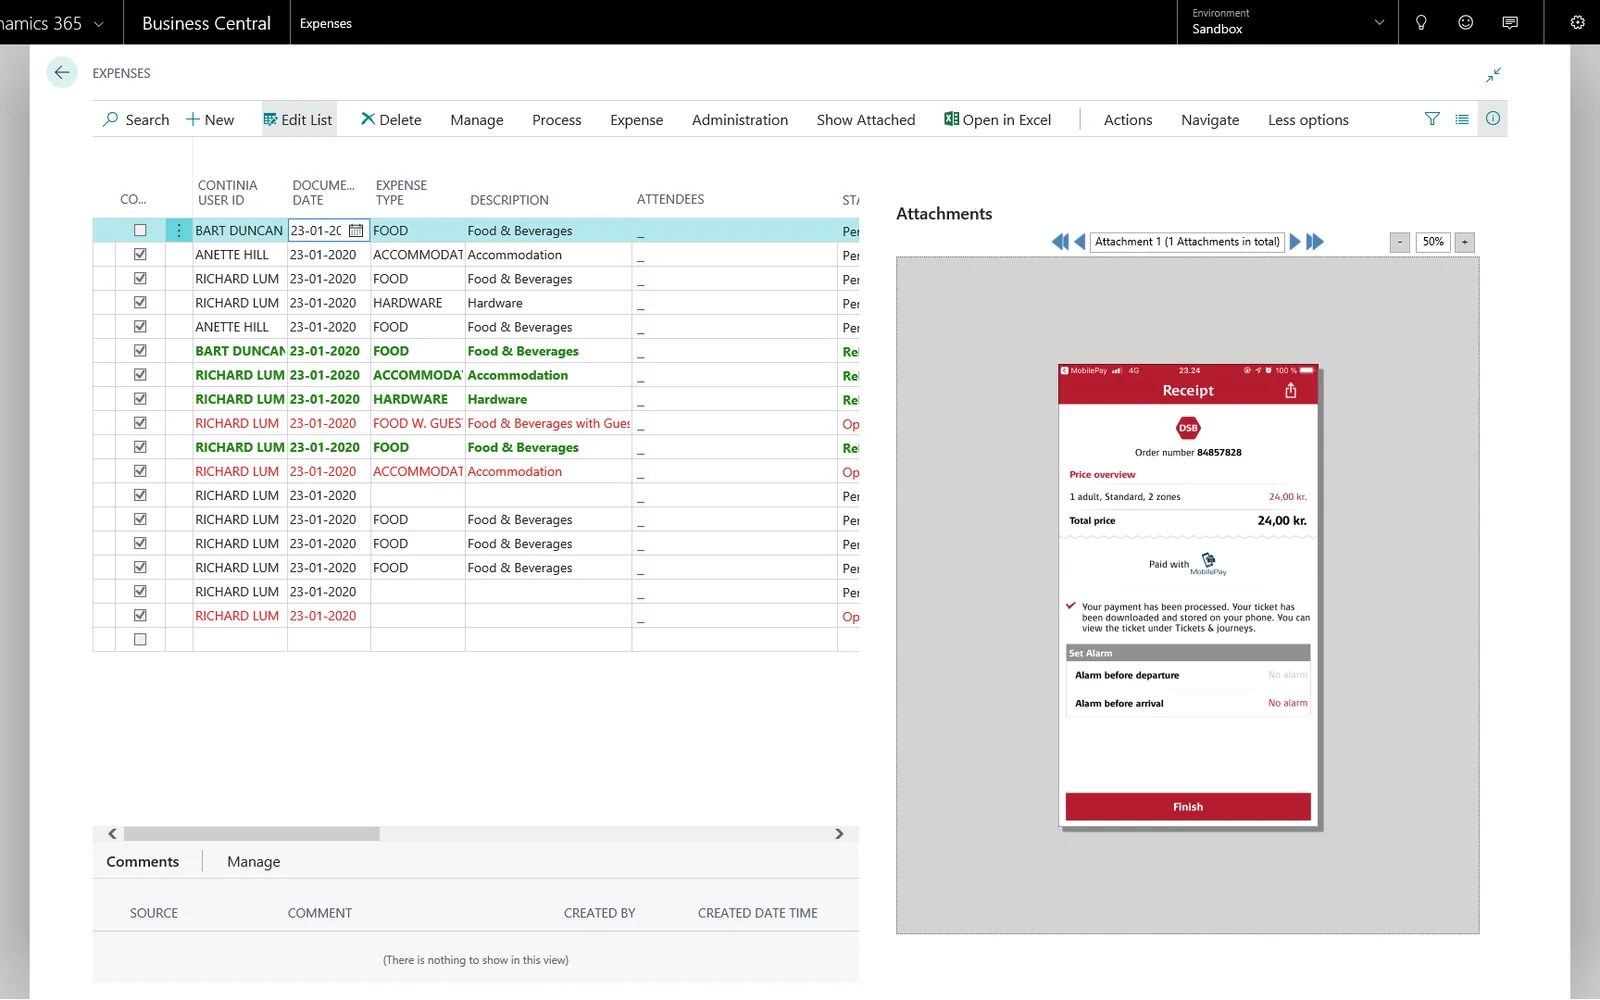
Task: Open the Expense menu
Action: click(x=637, y=120)
